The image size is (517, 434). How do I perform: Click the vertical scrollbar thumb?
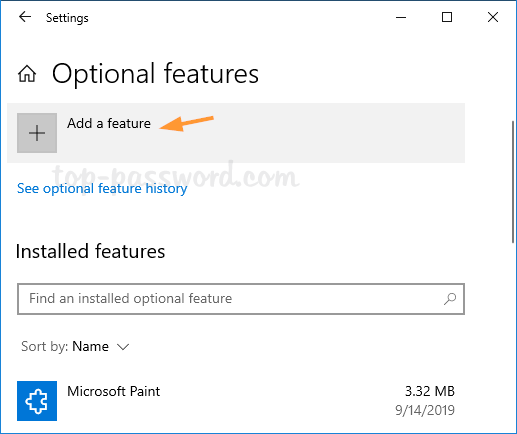tap(513, 182)
